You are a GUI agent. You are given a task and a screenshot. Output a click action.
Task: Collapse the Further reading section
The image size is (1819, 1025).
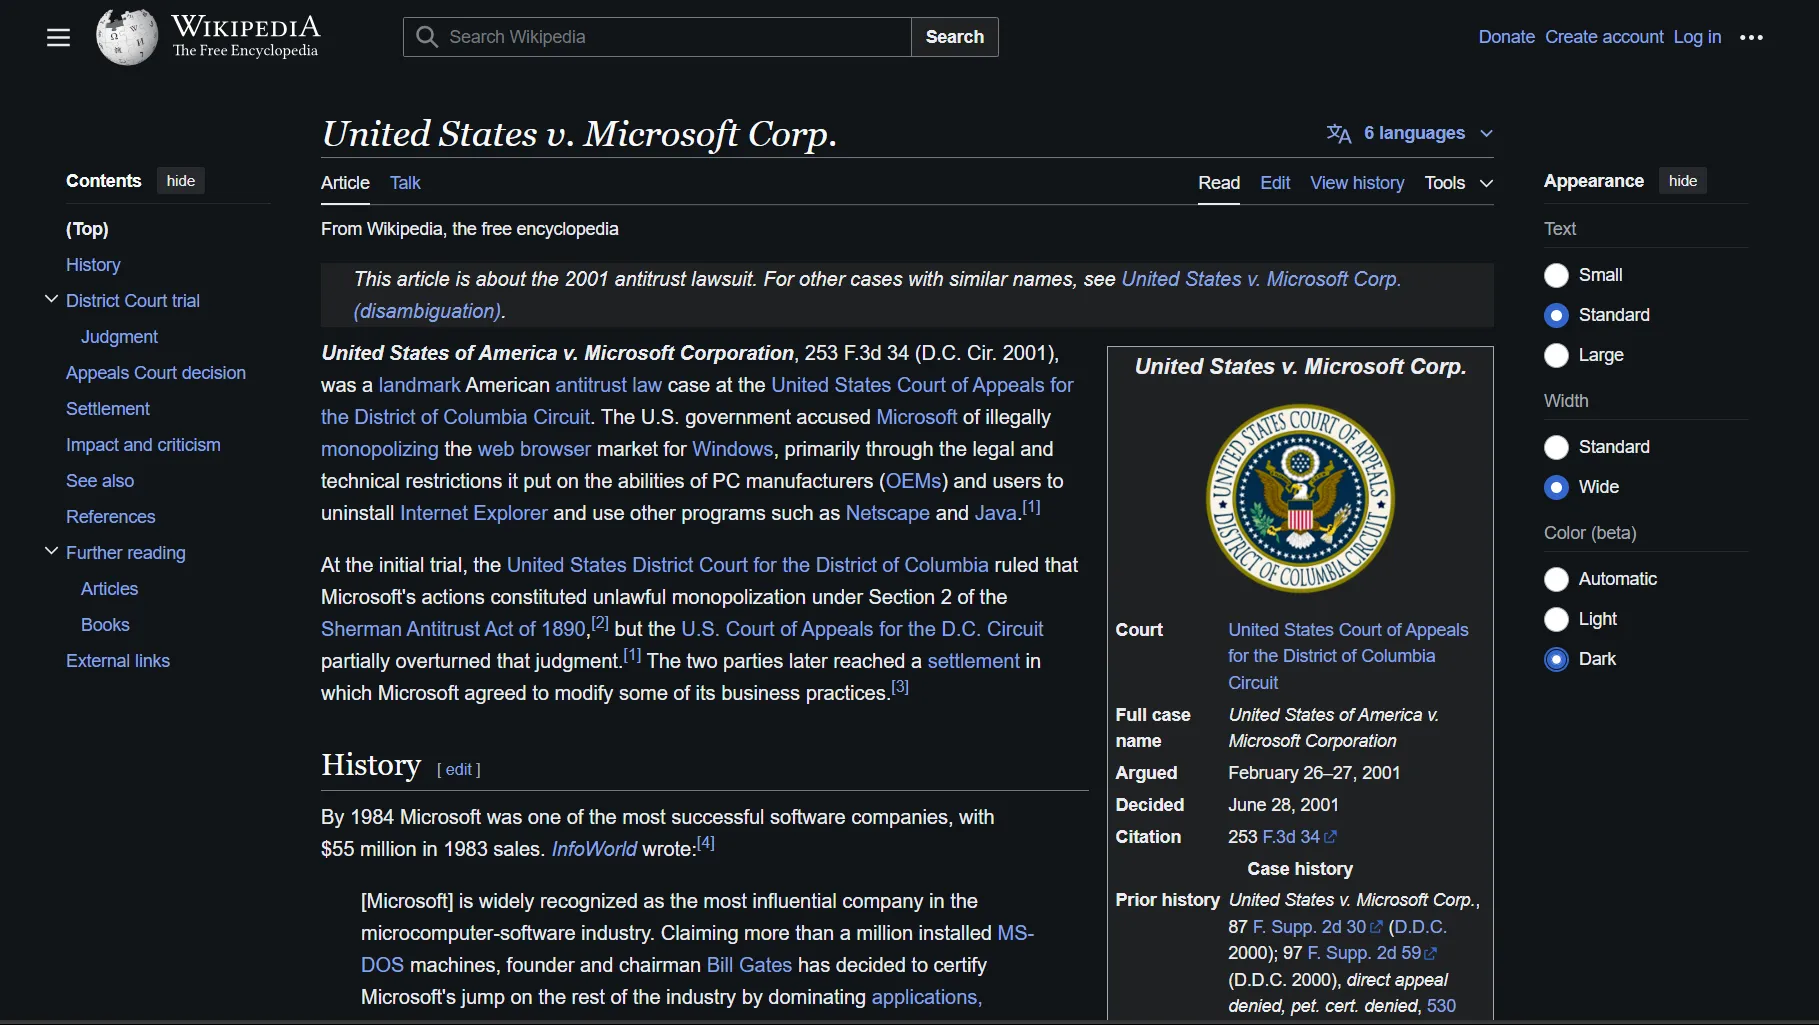[x=50, y=551]
